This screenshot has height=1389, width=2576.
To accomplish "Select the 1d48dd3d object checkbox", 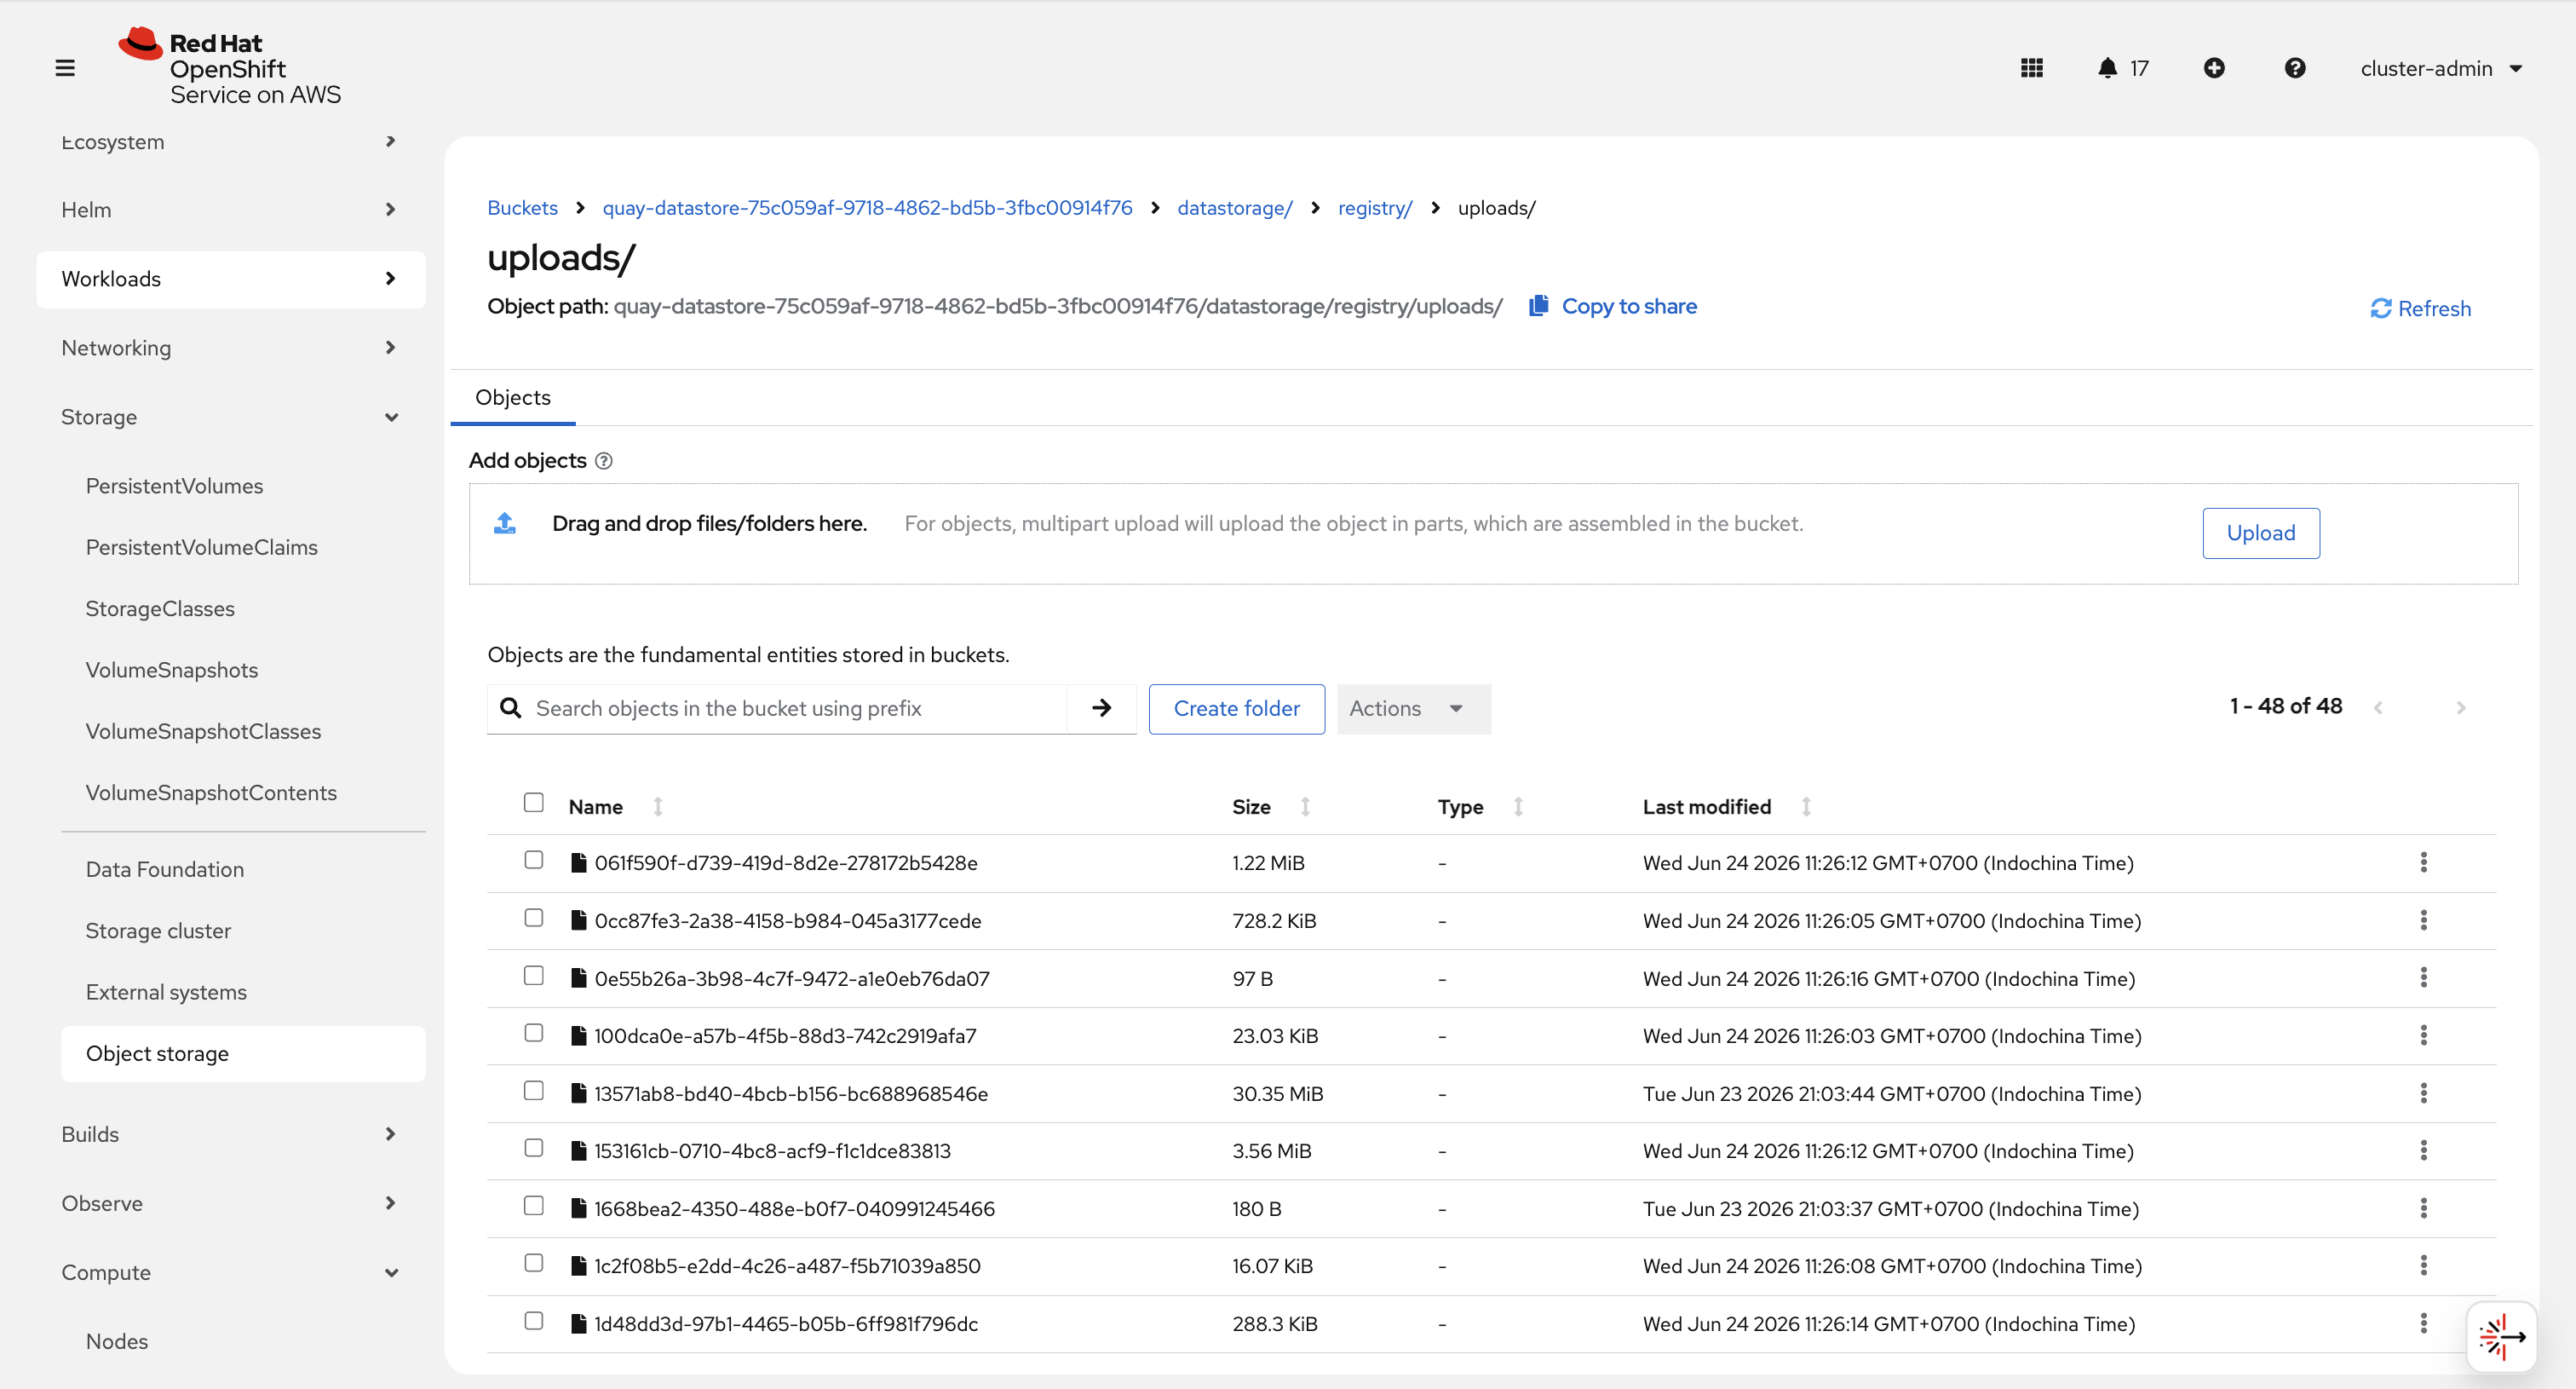I will (534, 1321).
